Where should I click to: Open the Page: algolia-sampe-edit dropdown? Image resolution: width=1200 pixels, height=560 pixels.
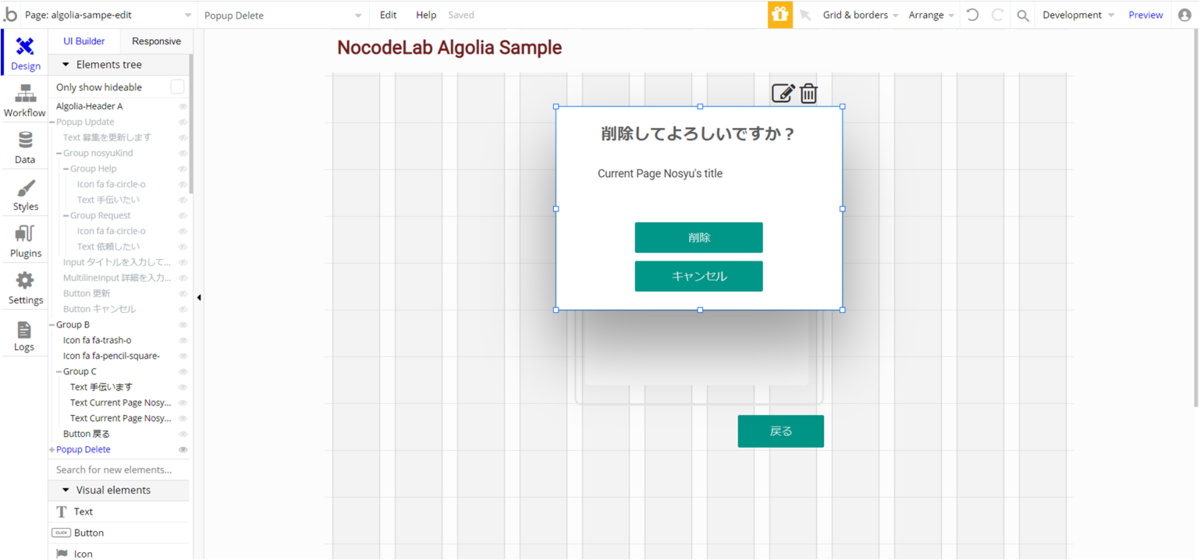(x=107, y=15)
